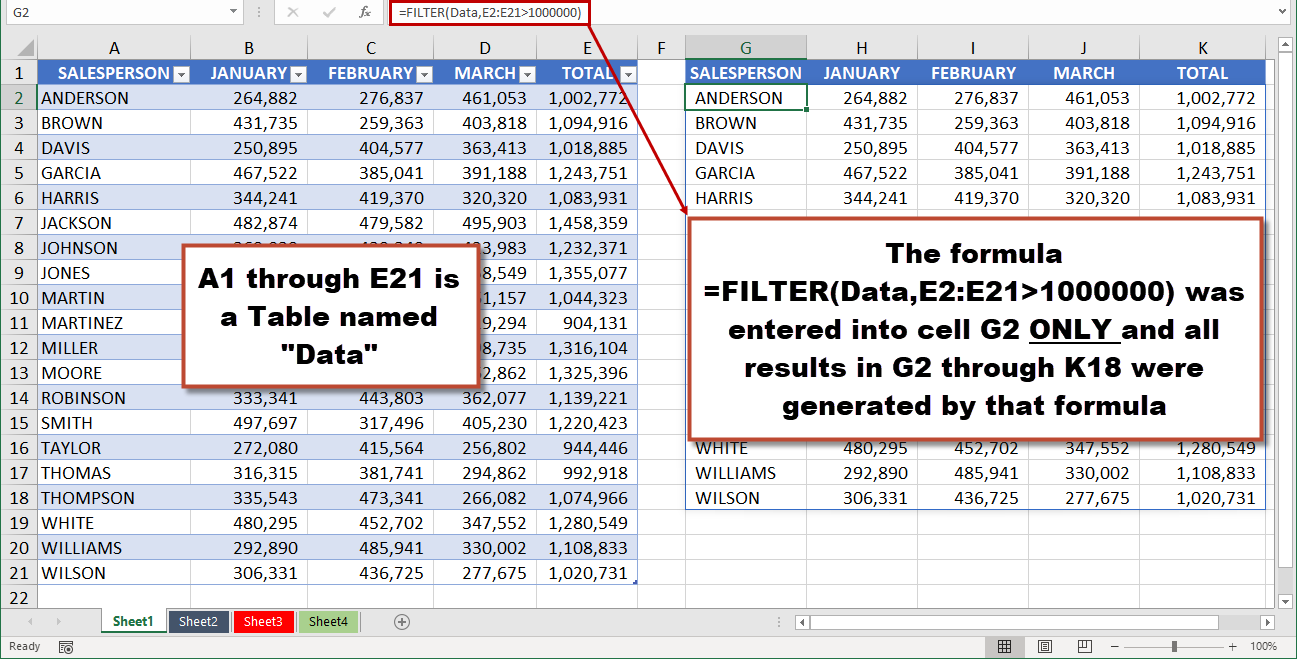Select Normal view icon in status bar
Viewport: 1297px width, 659px height.
coord(1005,646)
